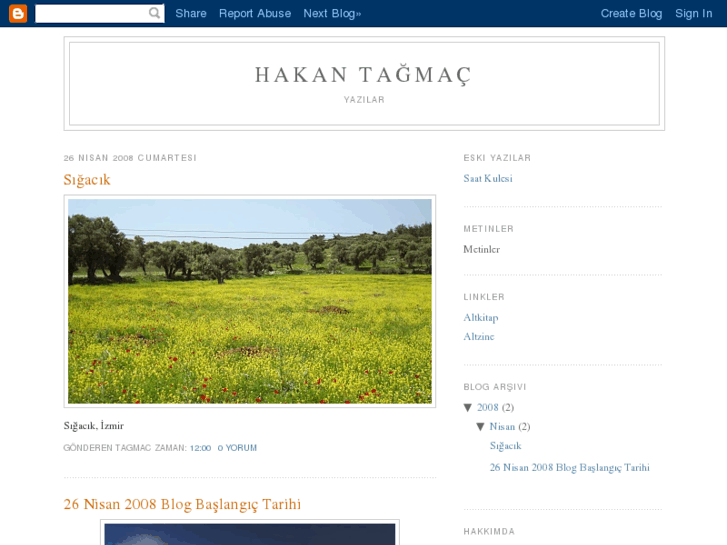The height and width of the screenshot is (545, 727).
Task: Click the search magnifier icon
Action: pos(154,13)
